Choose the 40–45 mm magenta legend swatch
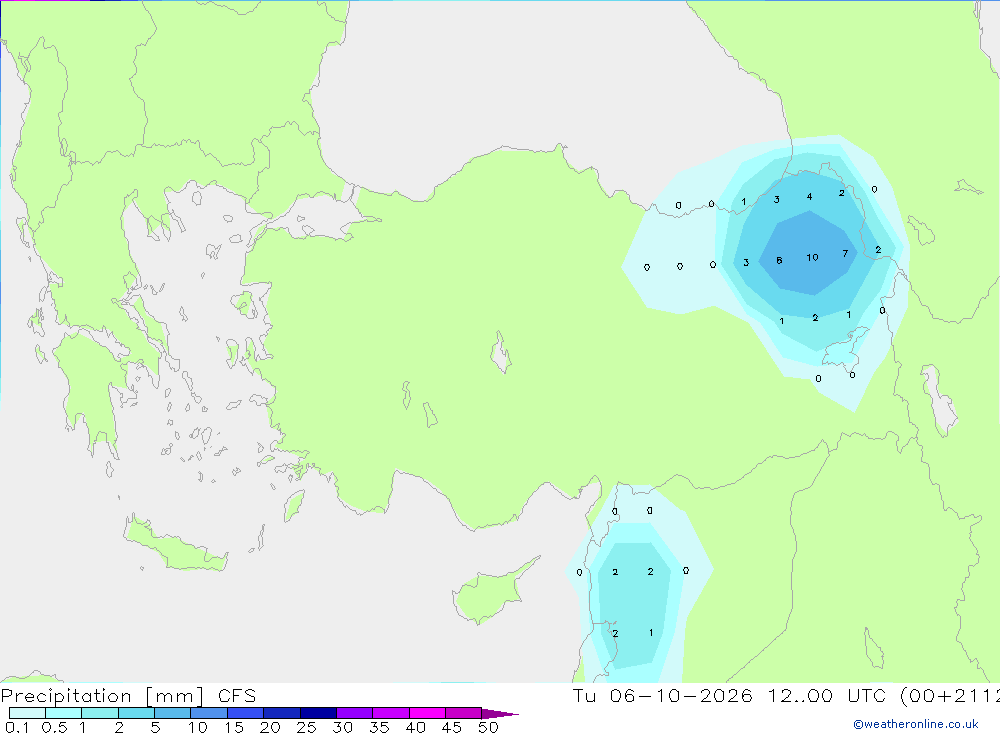1000x733 pixels. point(427,713)
